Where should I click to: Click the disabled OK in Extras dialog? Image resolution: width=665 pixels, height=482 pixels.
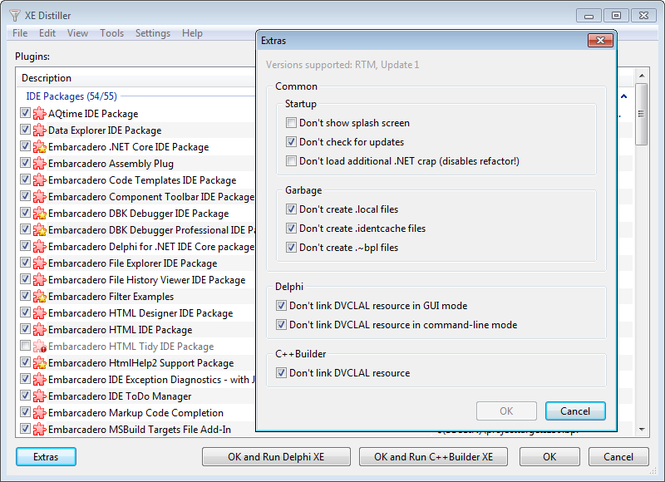(x=506, y=411)
